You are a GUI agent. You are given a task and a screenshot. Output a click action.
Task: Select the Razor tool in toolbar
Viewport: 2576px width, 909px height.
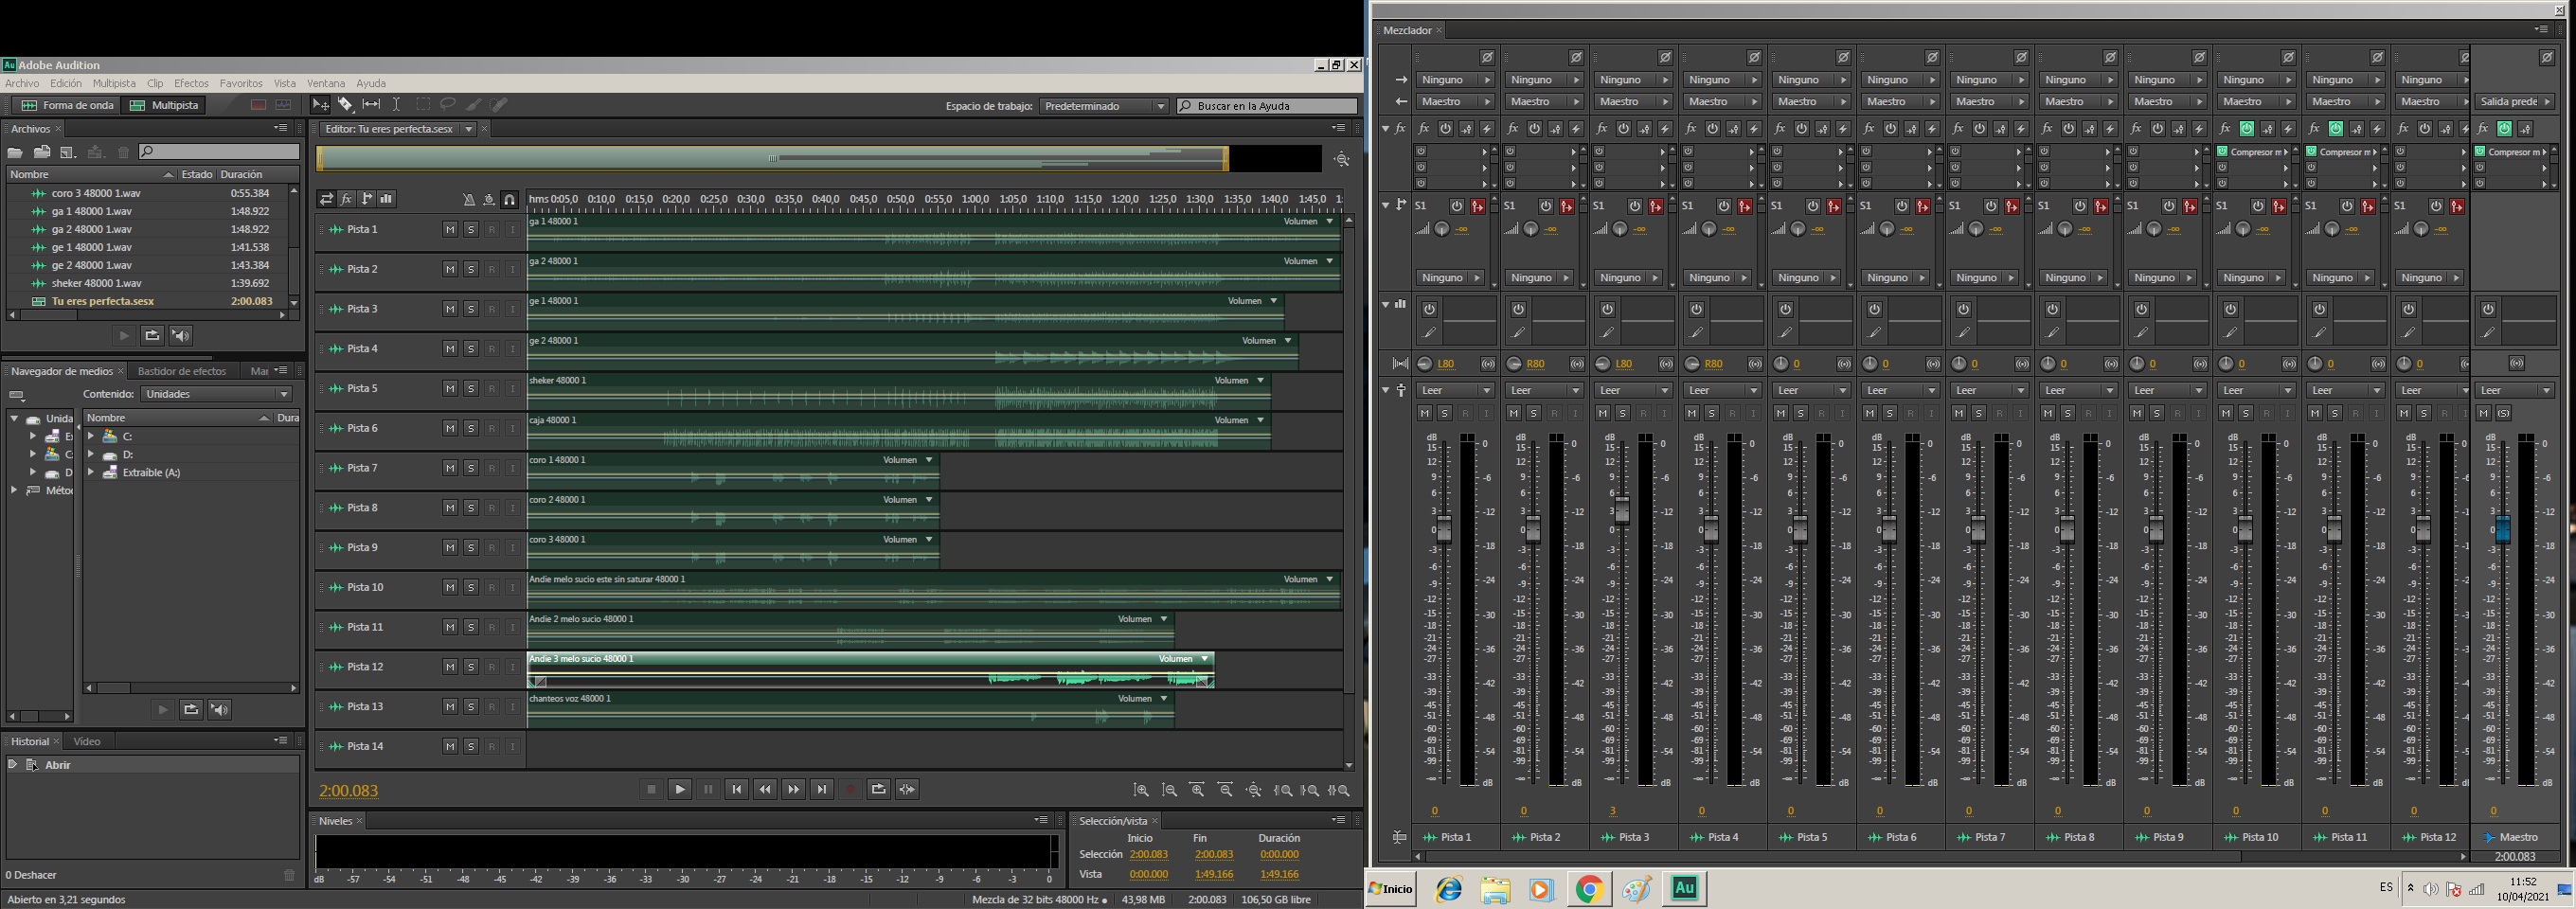point(345,104)
